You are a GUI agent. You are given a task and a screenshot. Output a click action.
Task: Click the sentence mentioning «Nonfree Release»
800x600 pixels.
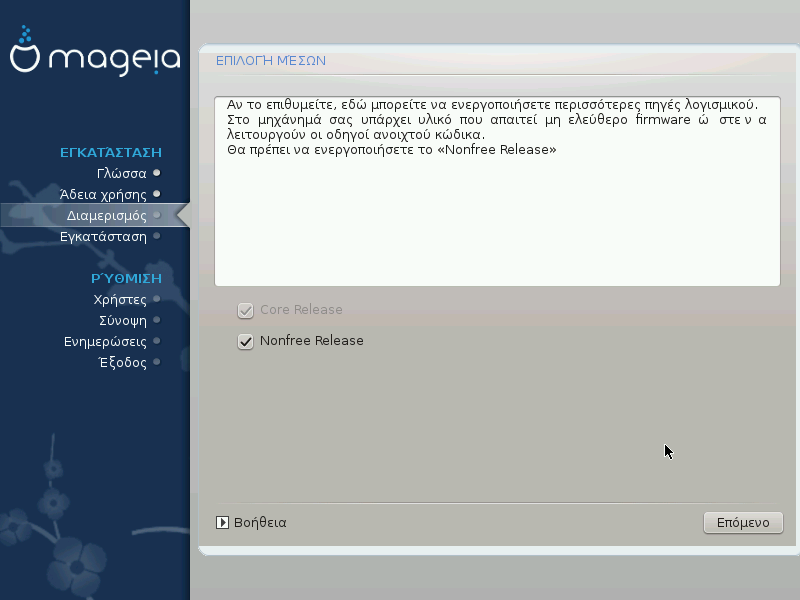click(391, 149)
